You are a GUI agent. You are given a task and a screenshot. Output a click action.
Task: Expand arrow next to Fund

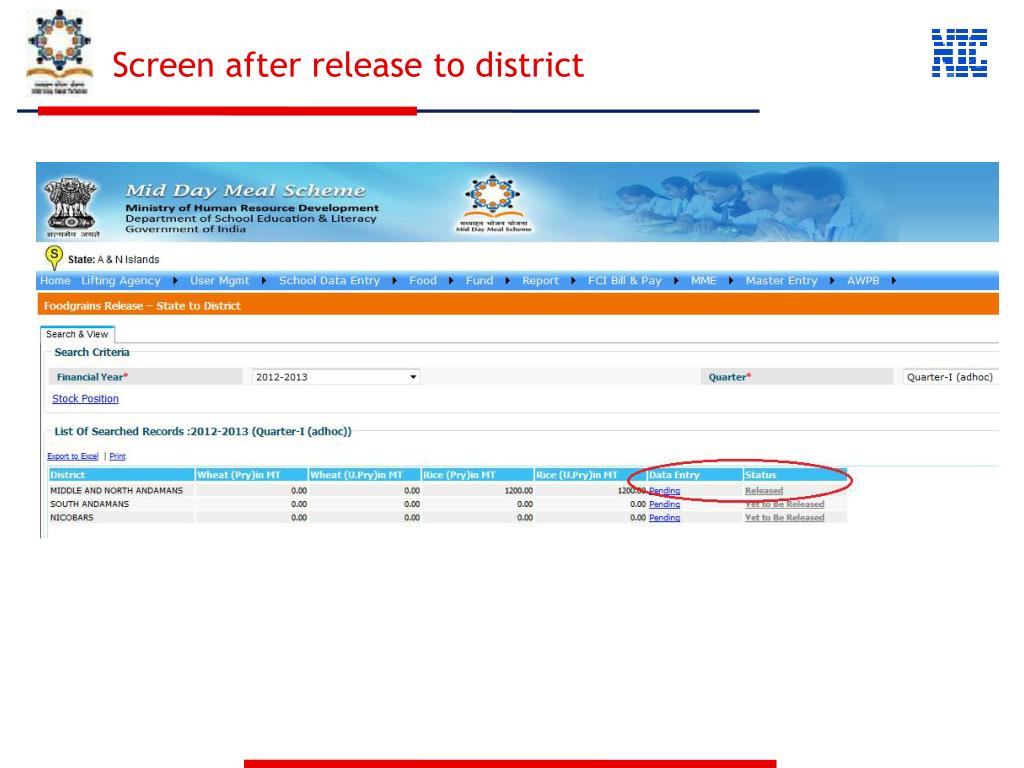pos(507,280)
